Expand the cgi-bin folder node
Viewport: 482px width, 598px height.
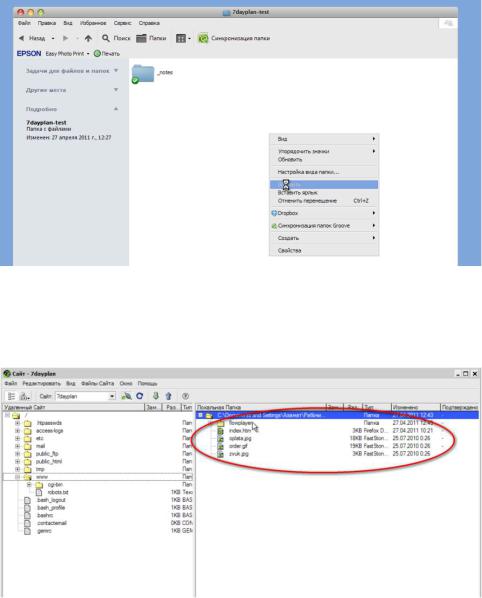(29, 485)
